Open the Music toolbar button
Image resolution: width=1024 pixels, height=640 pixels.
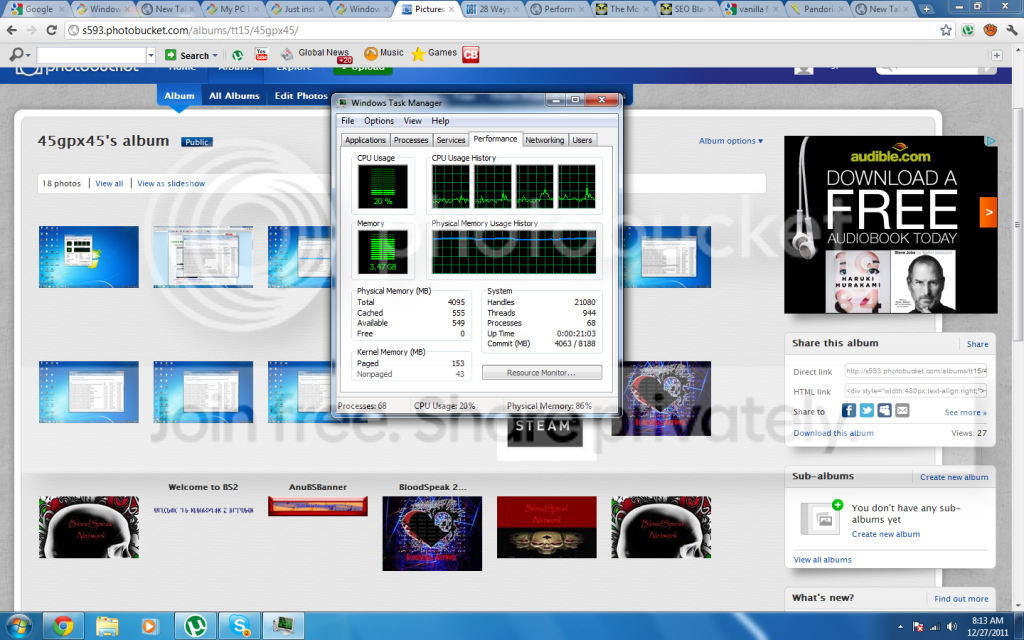tap(384, 53)
